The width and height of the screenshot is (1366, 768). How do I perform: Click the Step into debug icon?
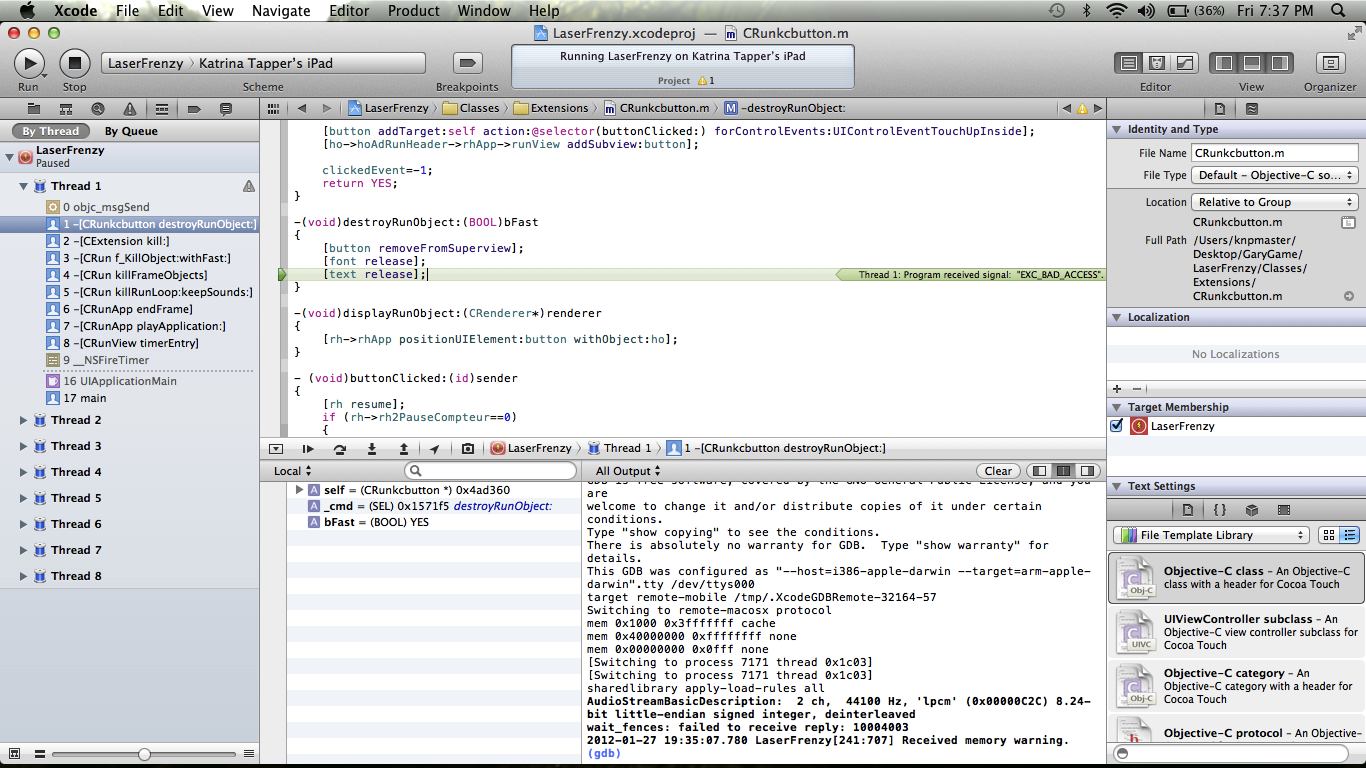pos(372,449)
